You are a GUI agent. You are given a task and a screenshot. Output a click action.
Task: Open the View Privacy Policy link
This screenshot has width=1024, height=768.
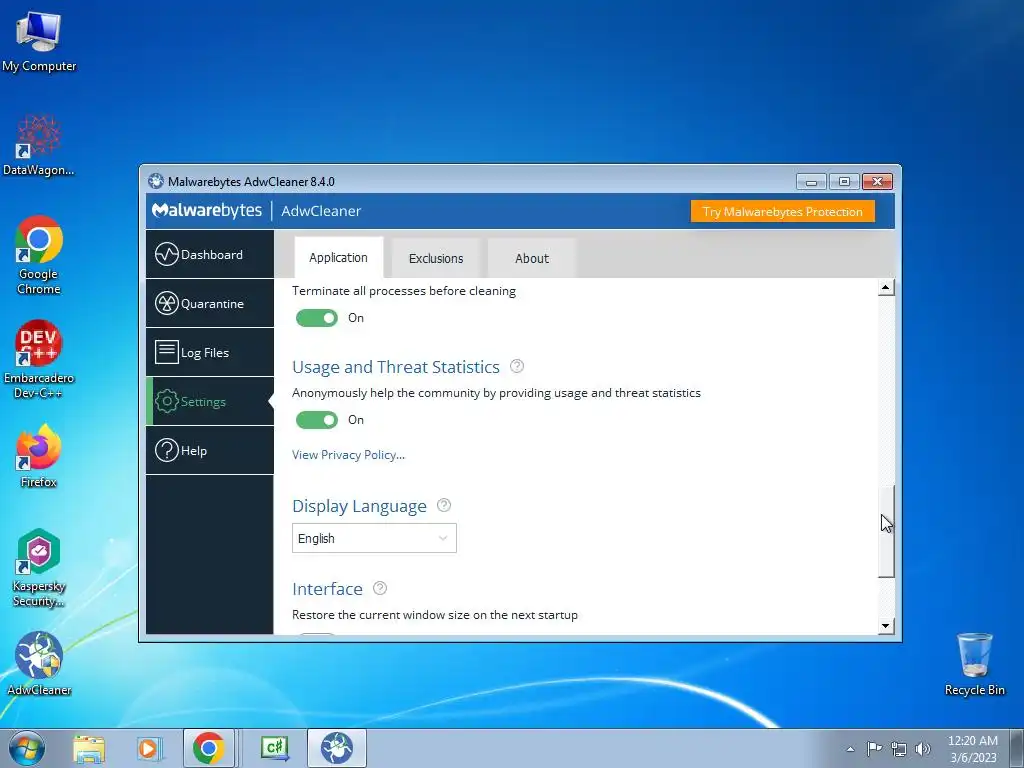click(348, 455)
